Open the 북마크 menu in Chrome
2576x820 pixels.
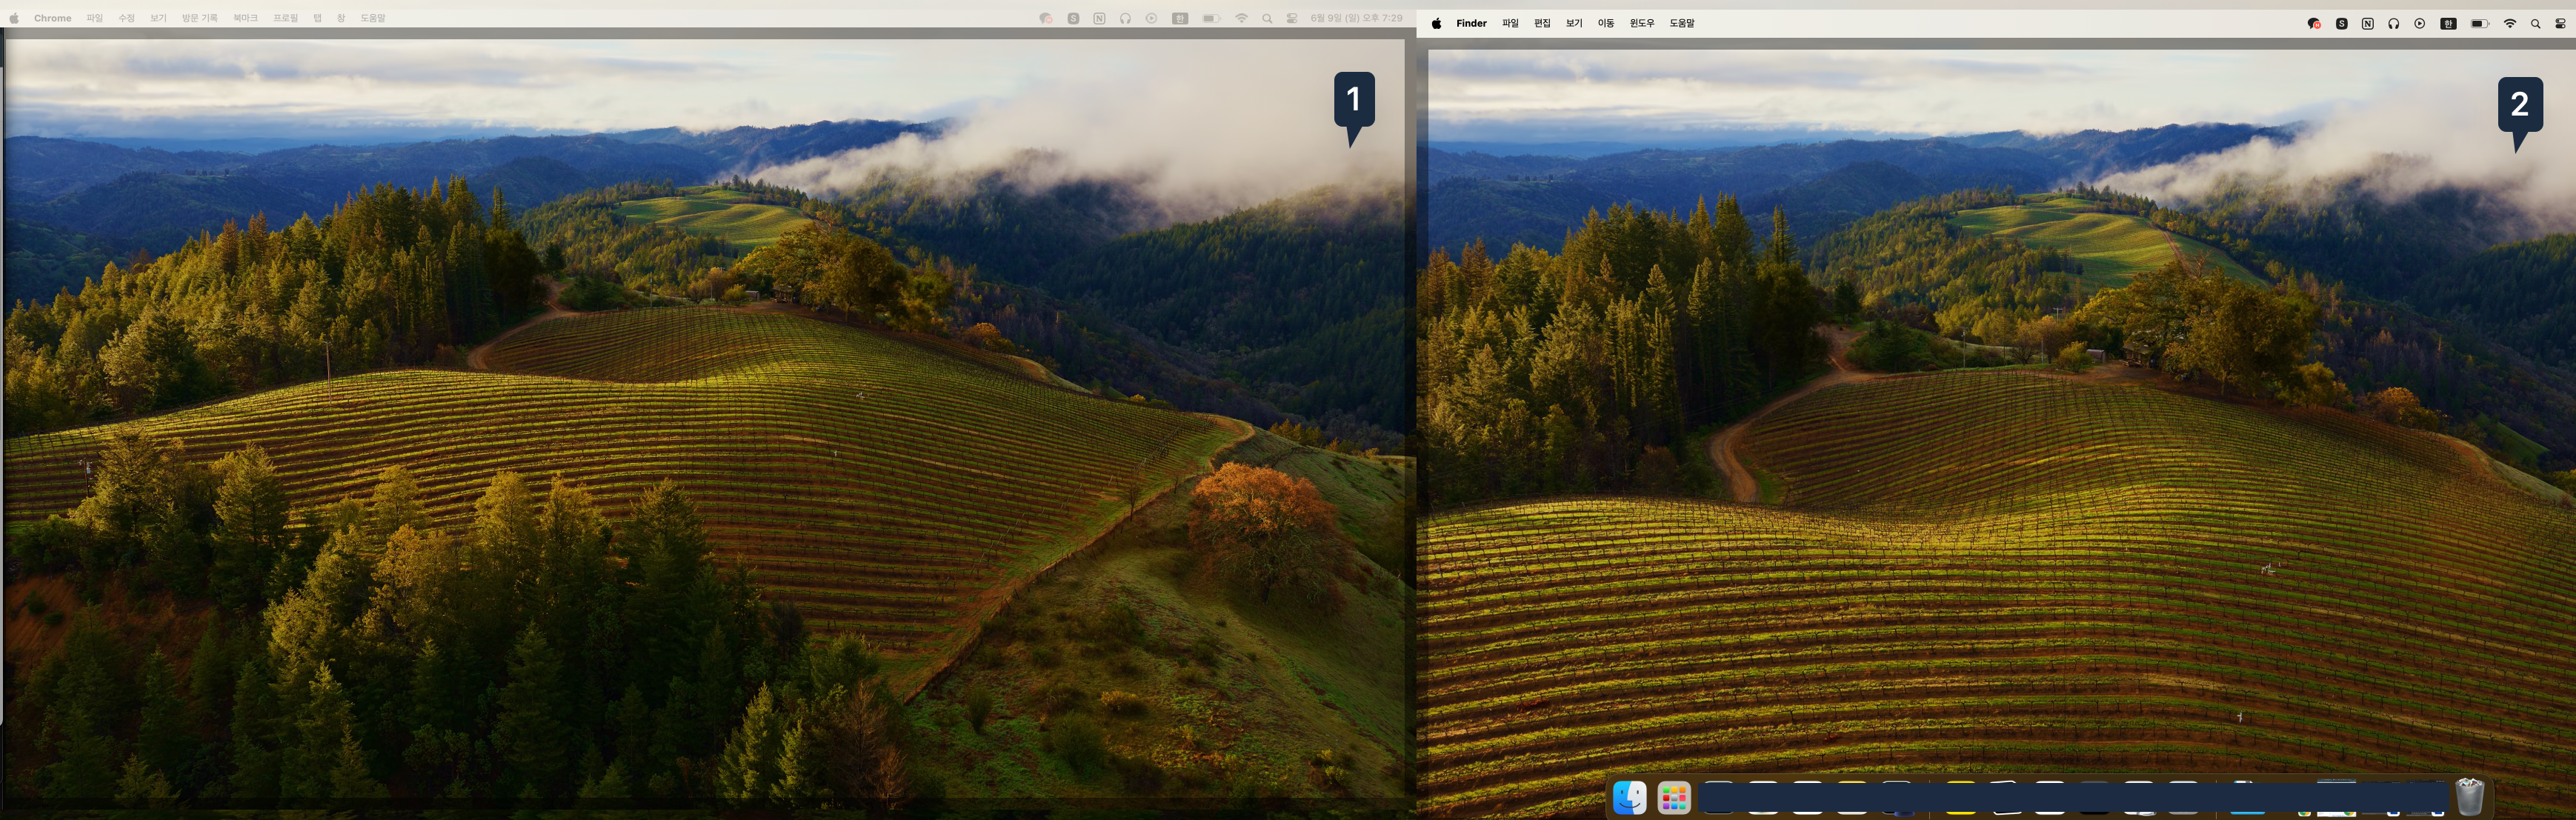point(245,18)
